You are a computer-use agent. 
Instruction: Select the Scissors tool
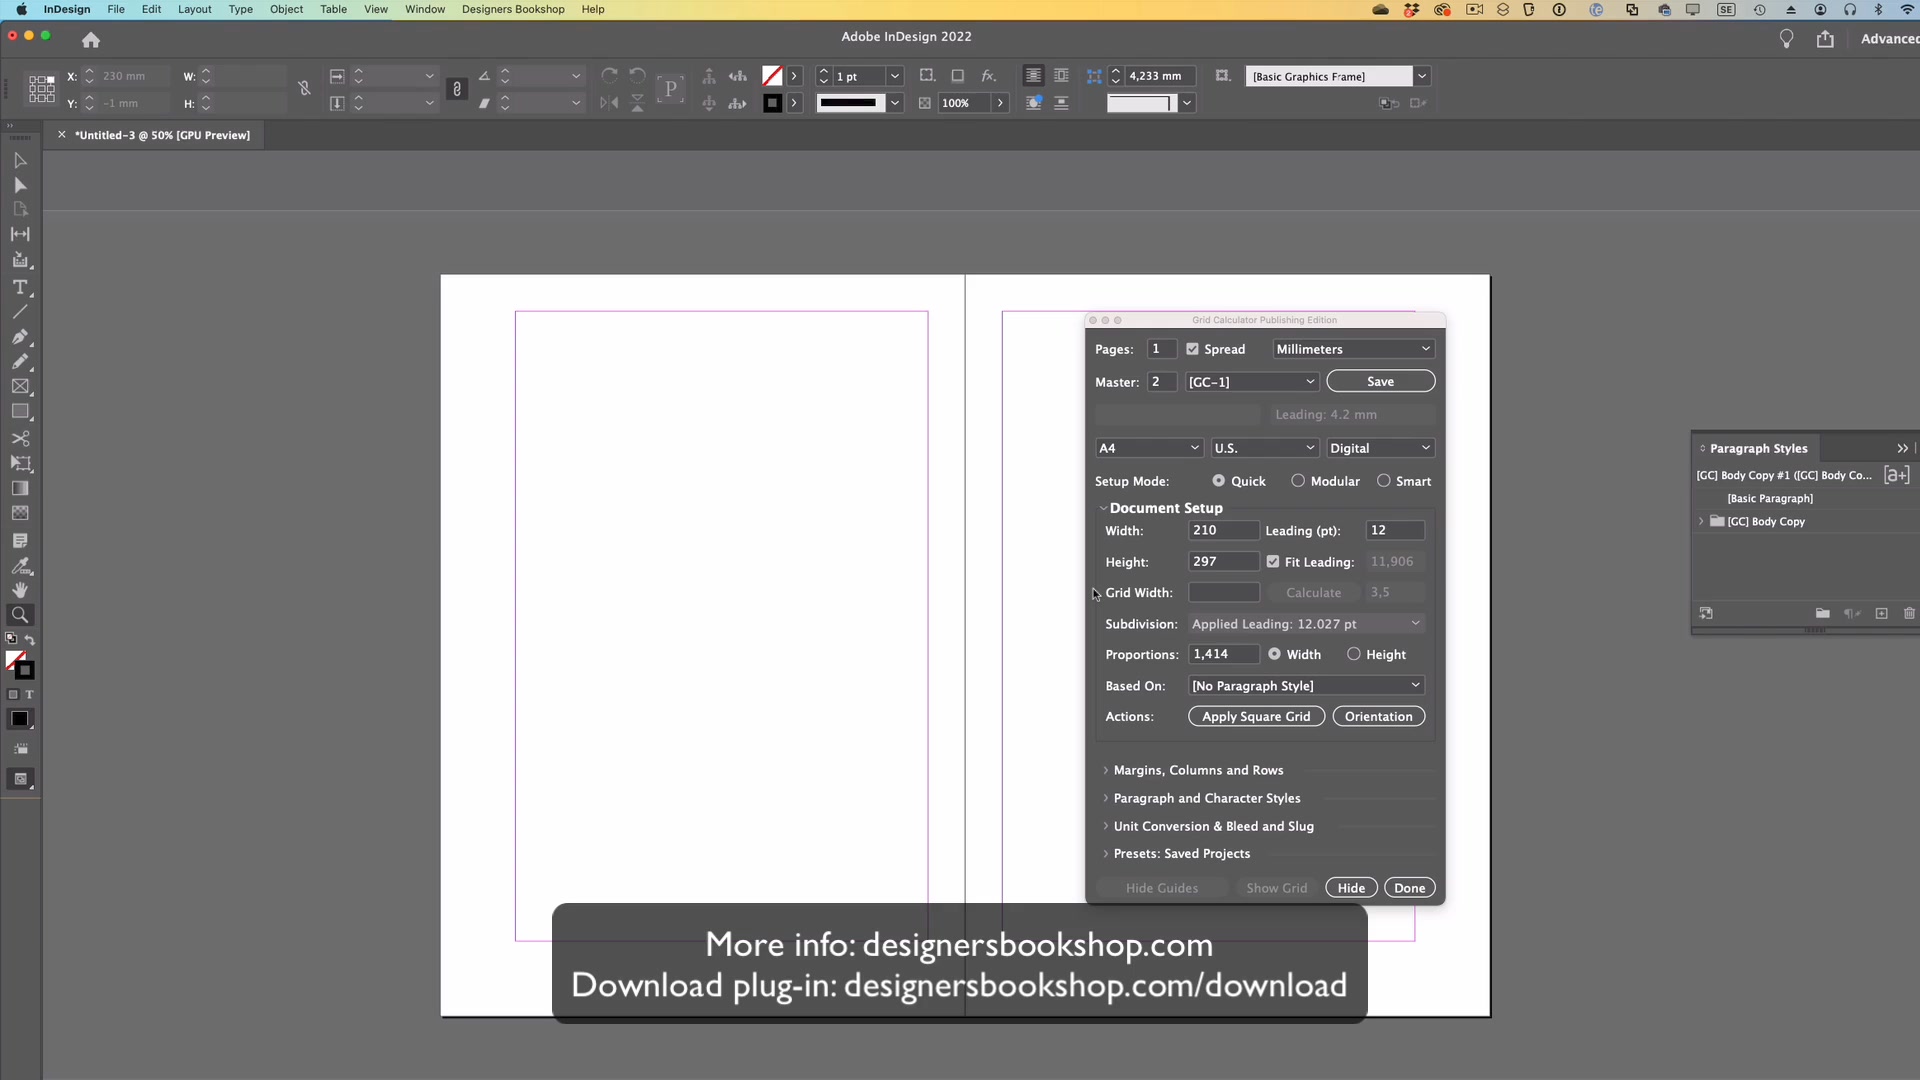pos(20,439)
